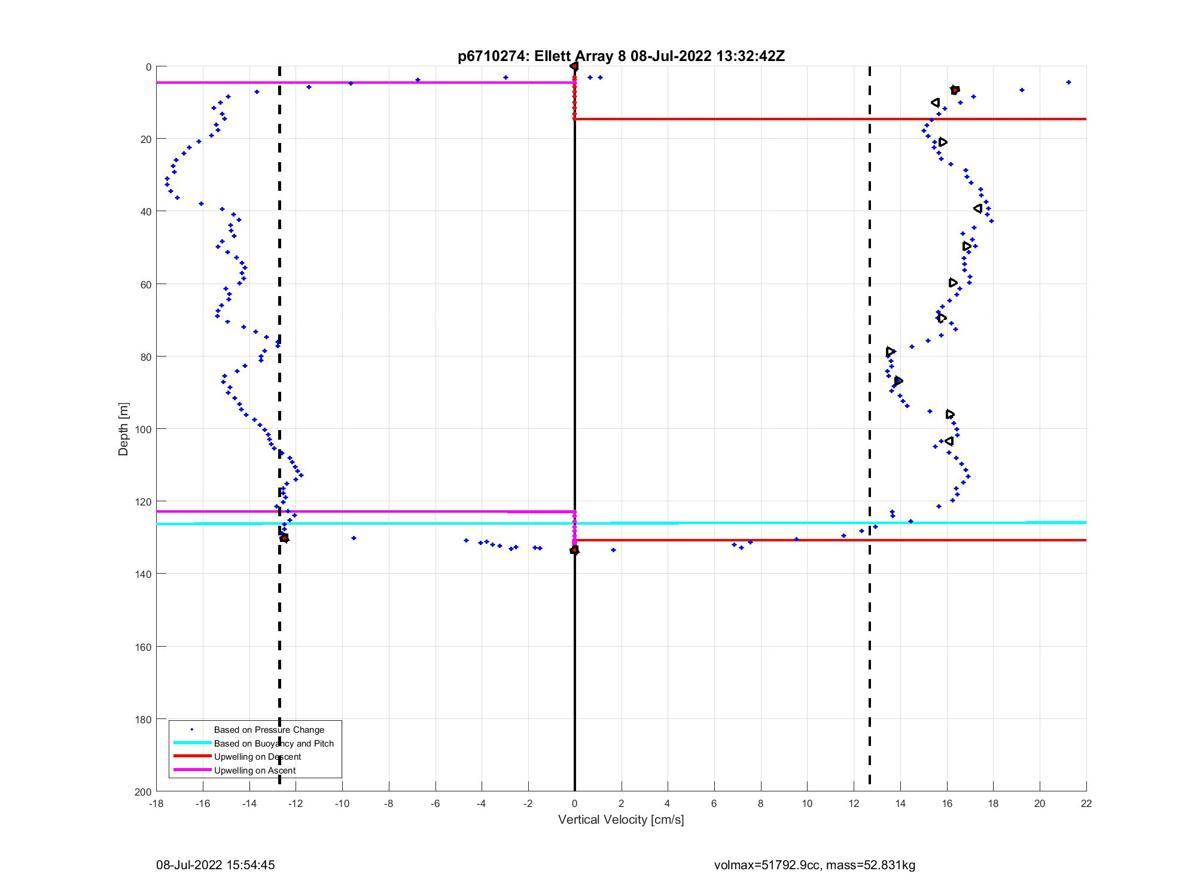The height and width of the screenshot is (889, 1200).
Task: Click legend entry 'Upwelling on Descent'
Action: click(257, 757)
